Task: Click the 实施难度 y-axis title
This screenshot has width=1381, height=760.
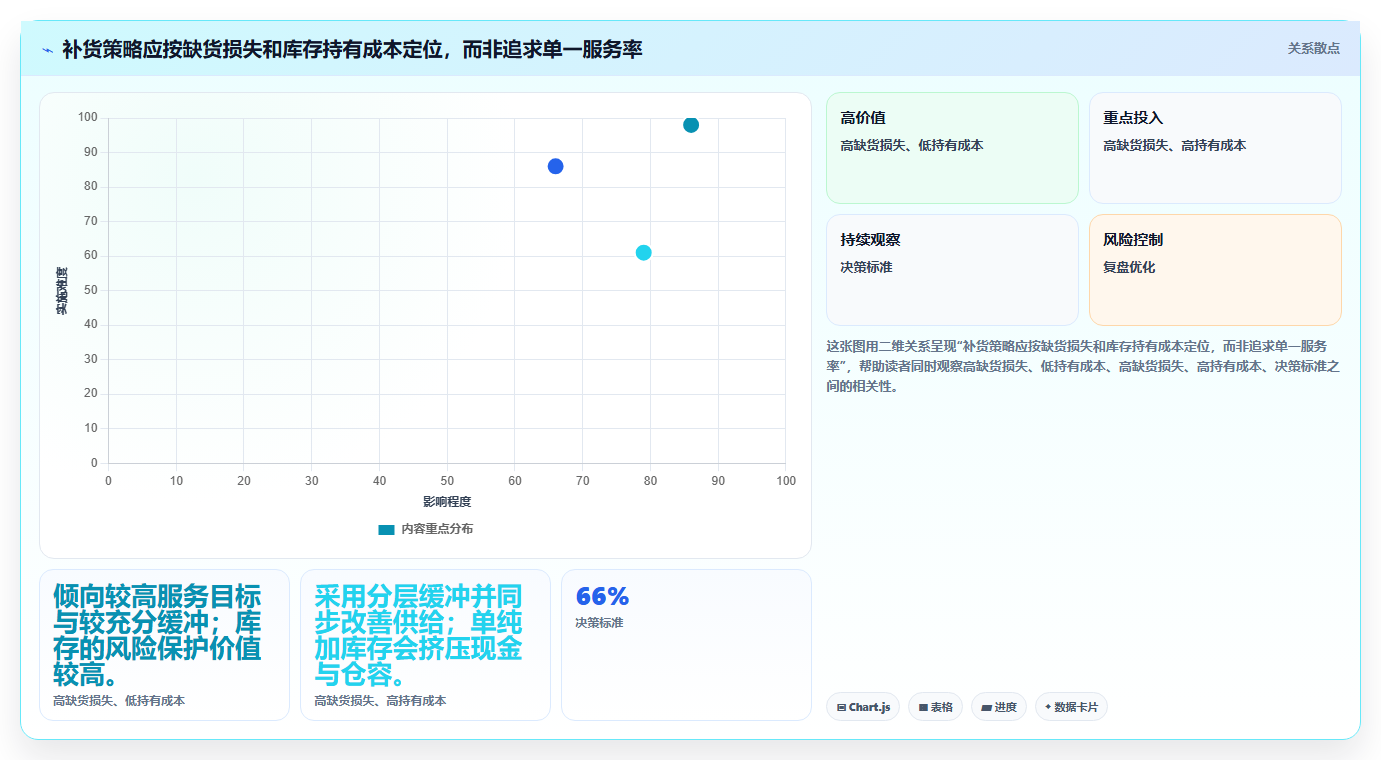Action: click(61, 291)
